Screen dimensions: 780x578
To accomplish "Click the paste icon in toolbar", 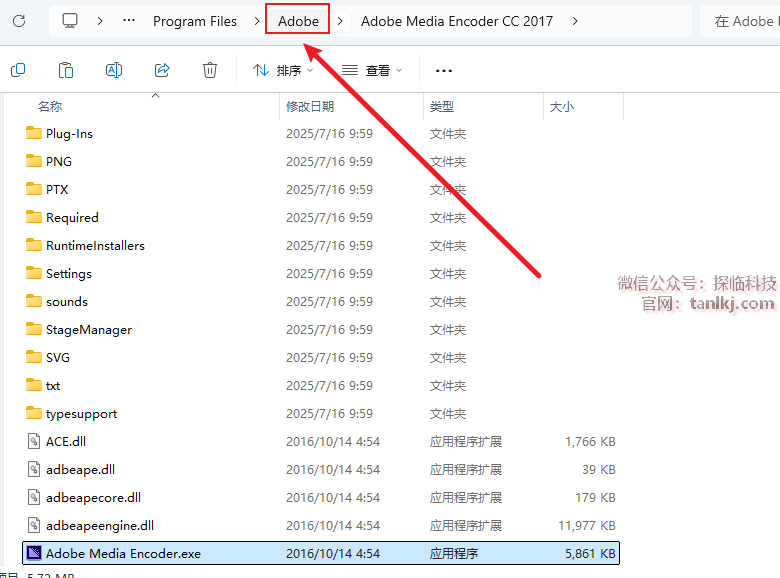I will (66, 70).
